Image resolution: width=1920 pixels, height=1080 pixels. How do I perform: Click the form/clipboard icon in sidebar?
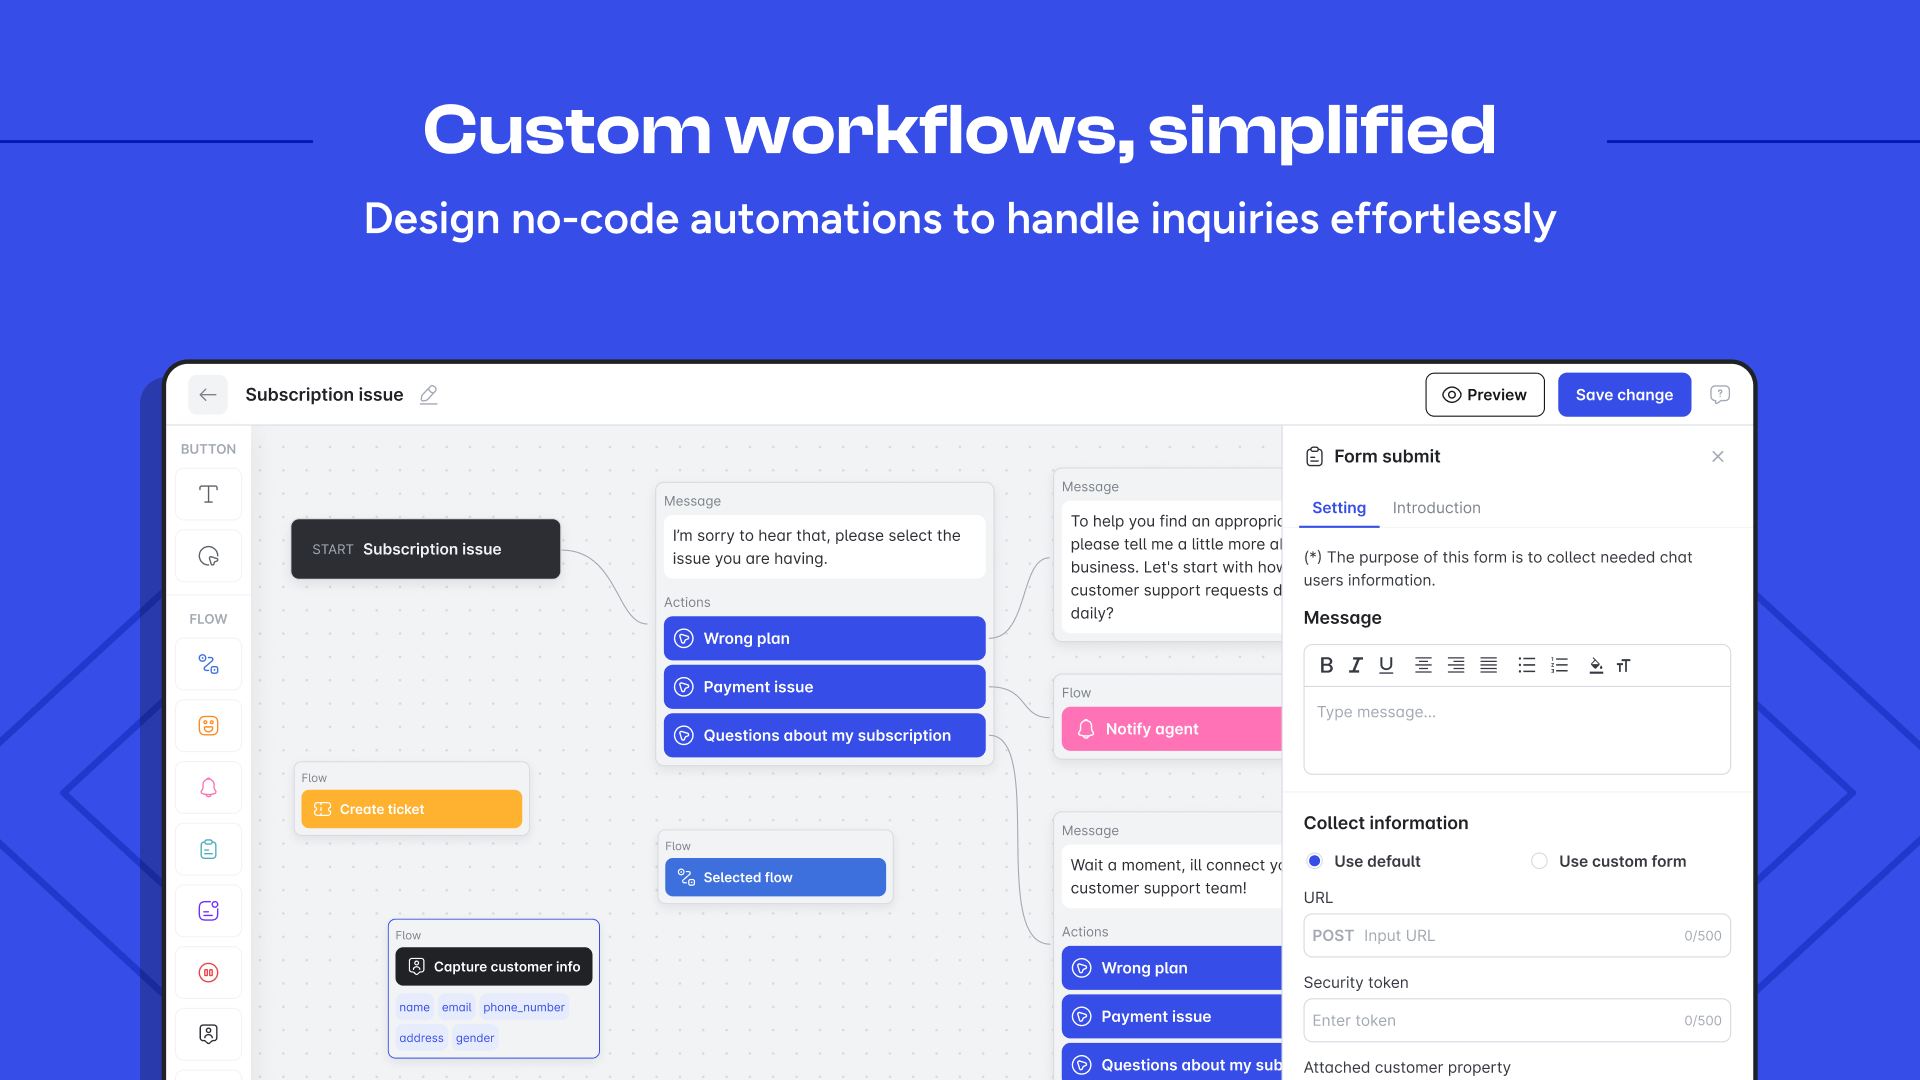206,848
